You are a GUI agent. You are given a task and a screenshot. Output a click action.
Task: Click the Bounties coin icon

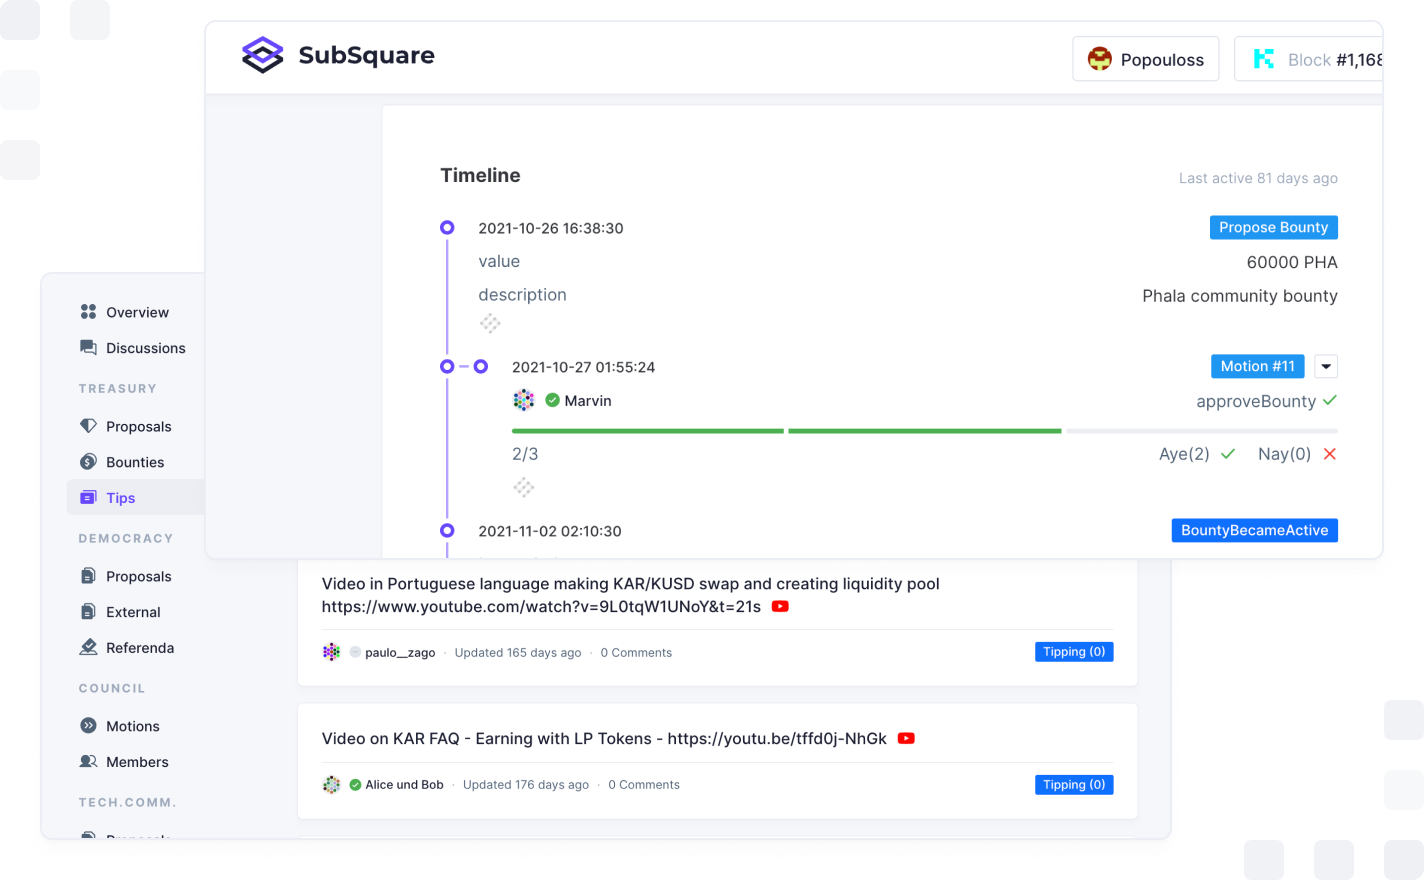(88, 462)
